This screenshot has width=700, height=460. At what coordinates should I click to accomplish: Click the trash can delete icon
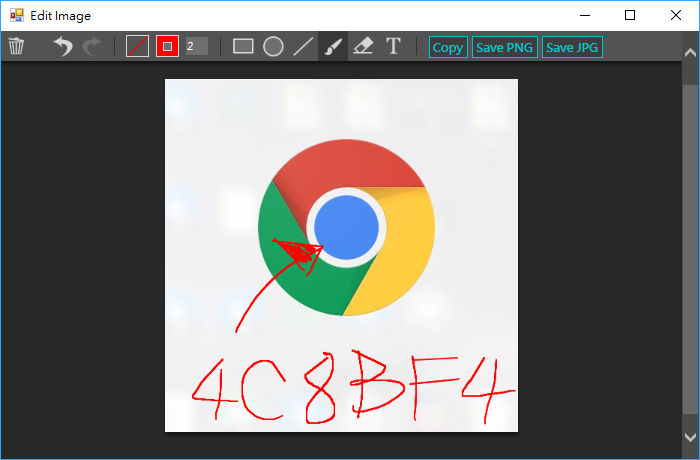click(16, 46)
